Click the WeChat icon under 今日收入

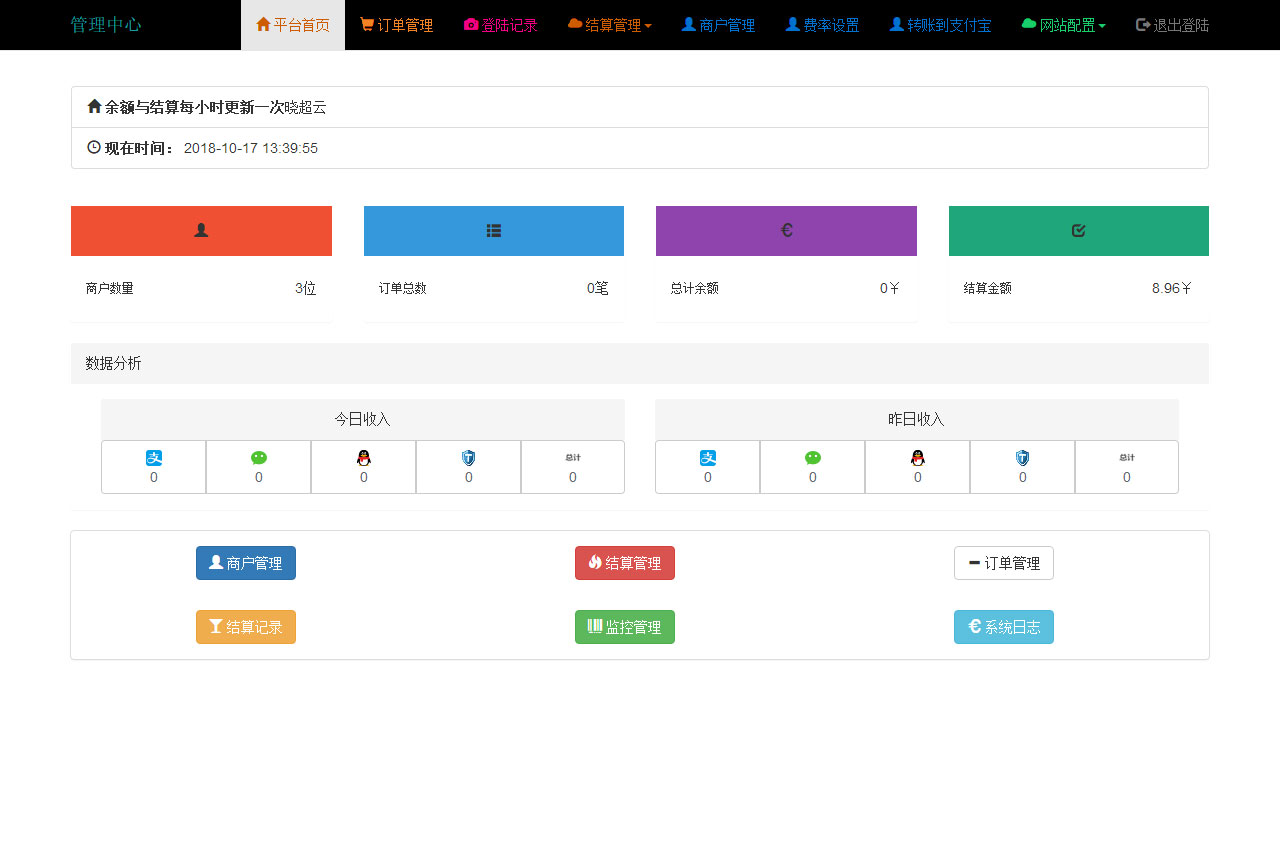258,458
